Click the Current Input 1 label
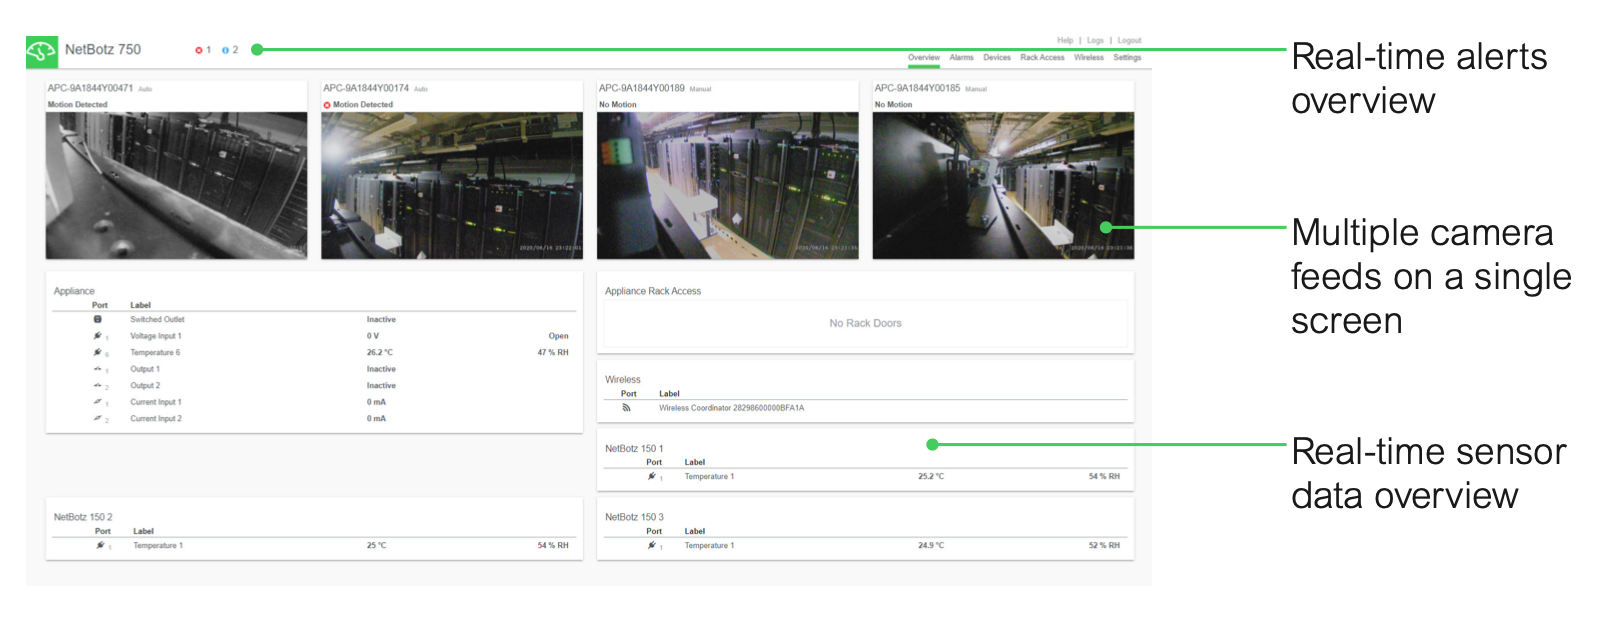 pyautogui.click(x=156, y=402)
